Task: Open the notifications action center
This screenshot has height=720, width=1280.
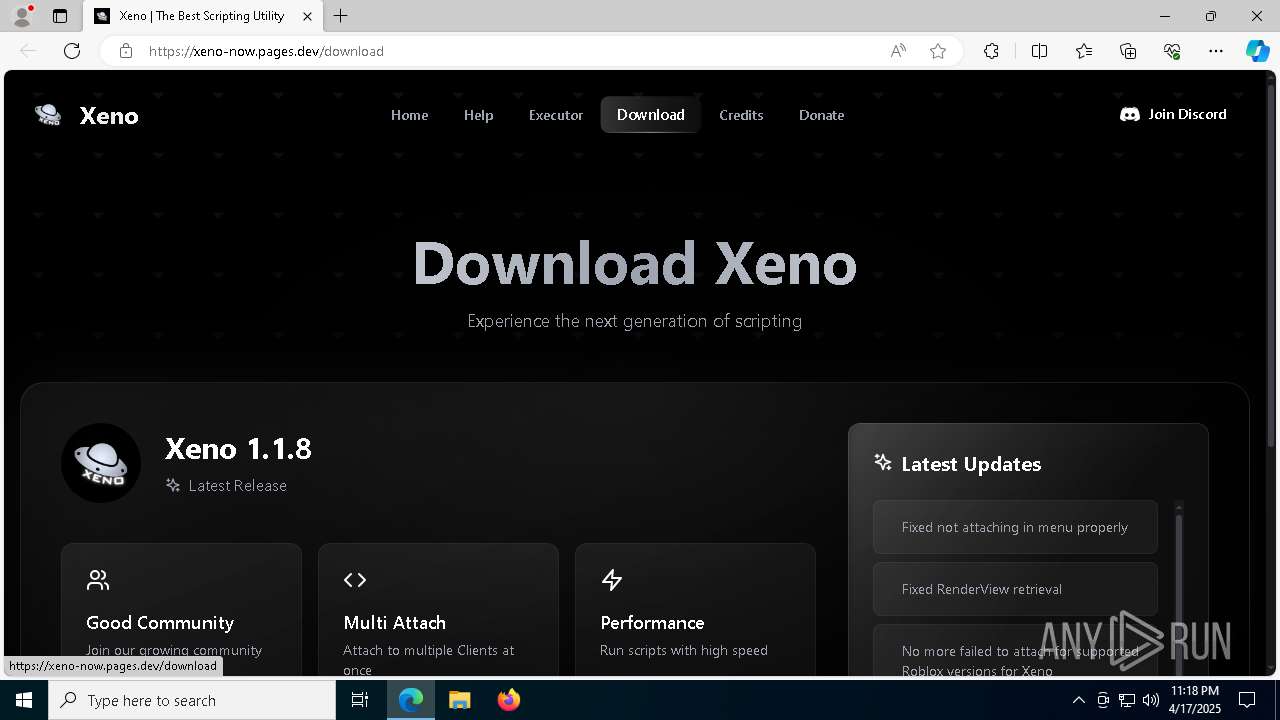Action: (1247, 700)
